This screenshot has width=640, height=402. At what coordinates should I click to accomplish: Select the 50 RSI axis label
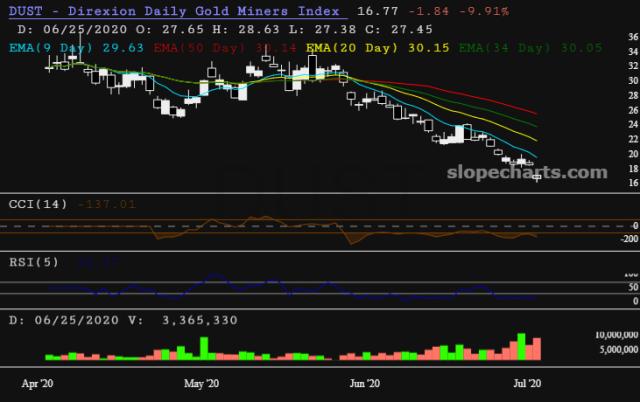633,287
